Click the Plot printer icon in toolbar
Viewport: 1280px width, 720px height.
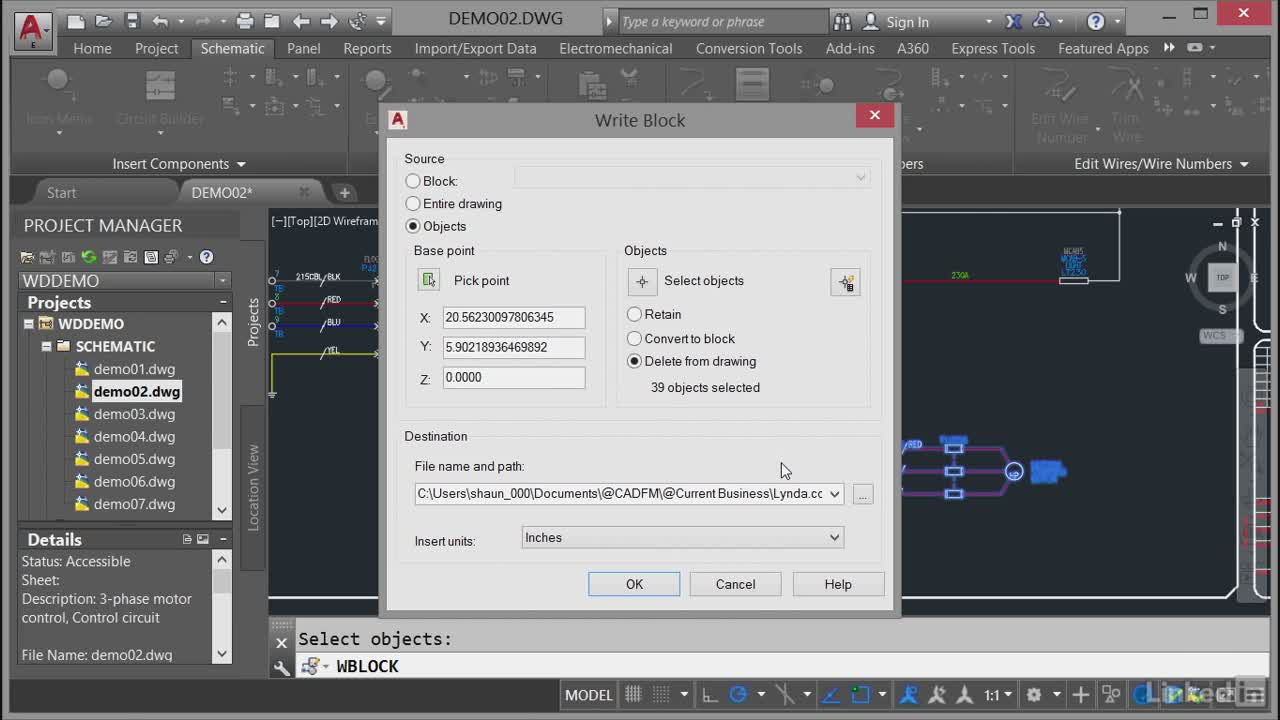tap(245, 21)
